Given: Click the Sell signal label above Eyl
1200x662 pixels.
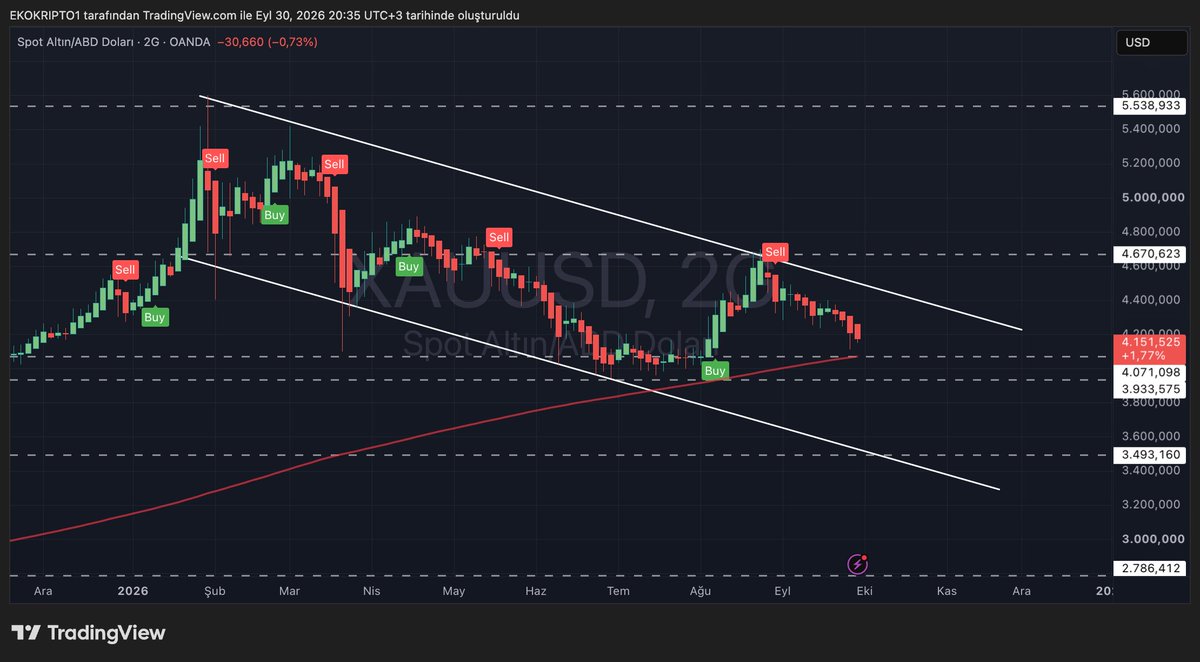Looking at the screenshot, I should point(775,251).
